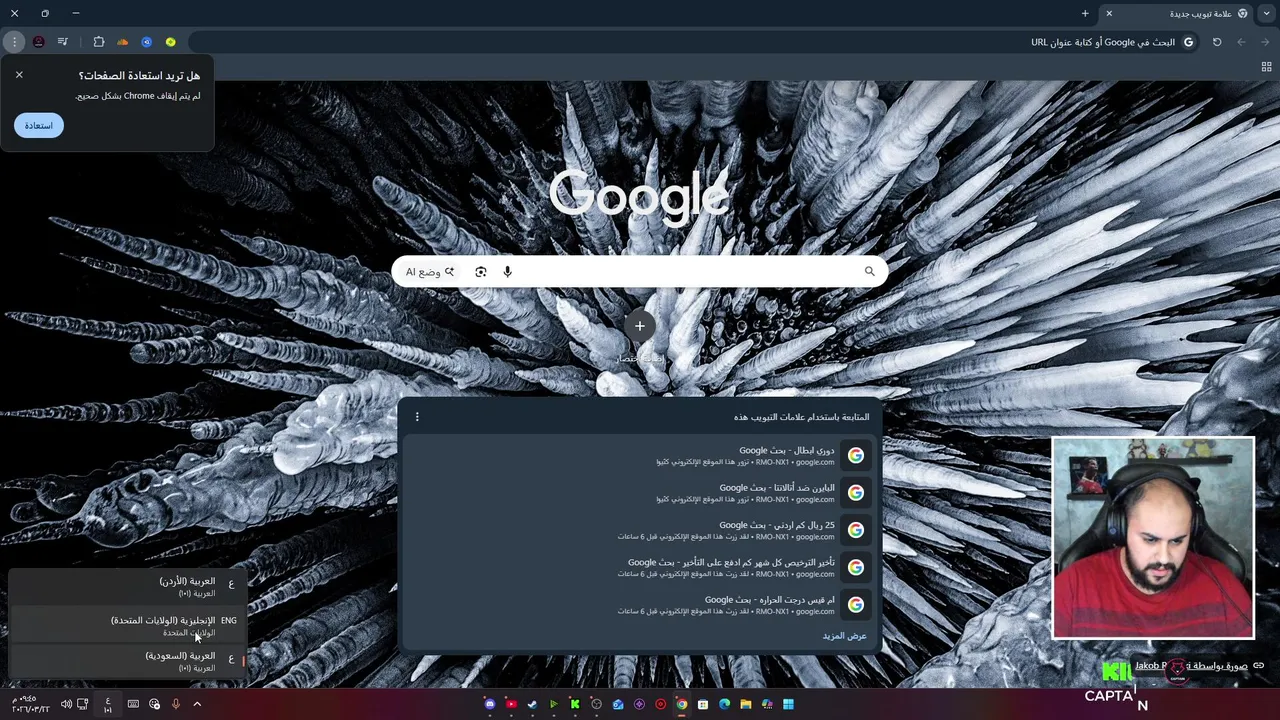Open the تأخير الترخيص كل شهر entry
1280x720 pixels.
click(640, 567)
